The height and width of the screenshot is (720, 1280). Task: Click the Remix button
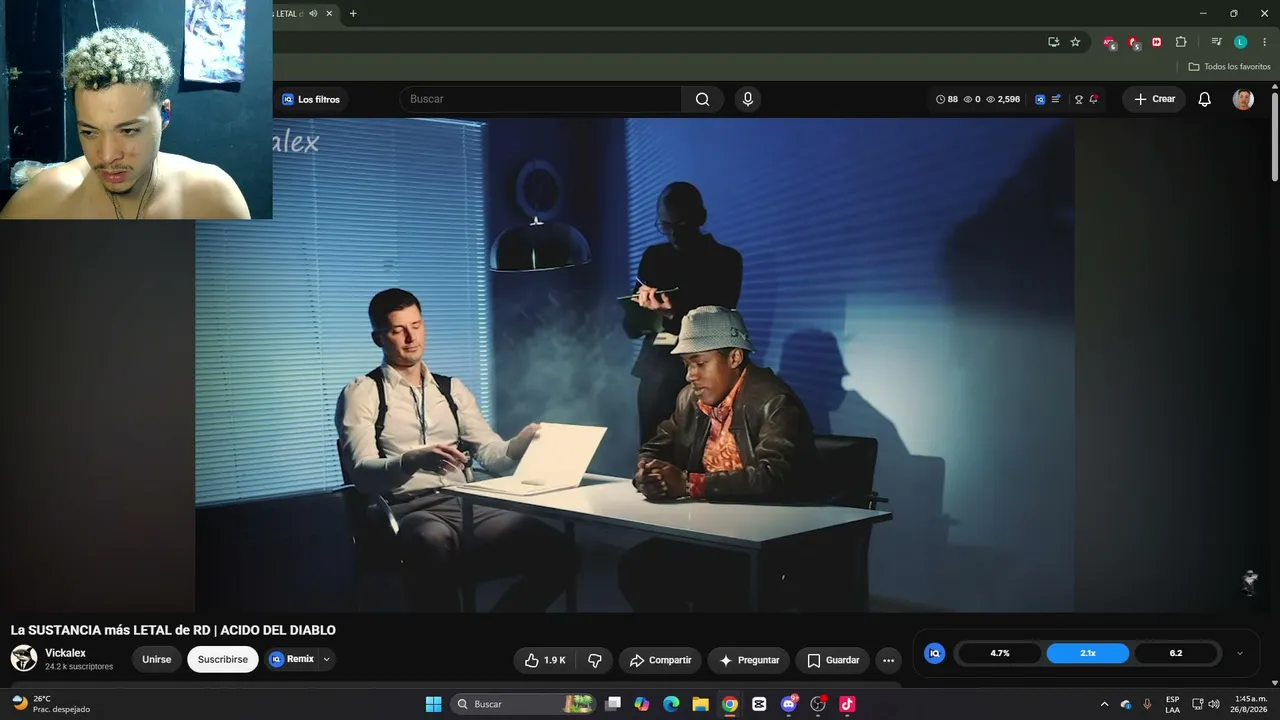point(291,659)
